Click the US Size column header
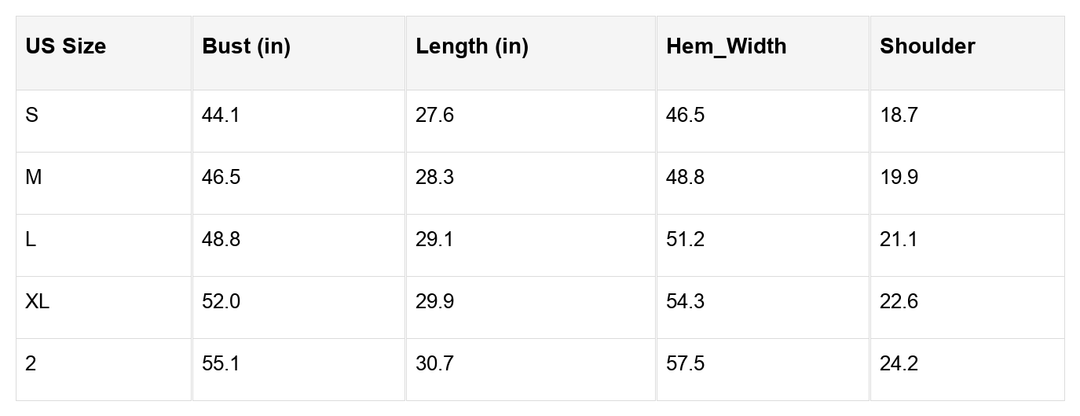 tap(66, 46)
